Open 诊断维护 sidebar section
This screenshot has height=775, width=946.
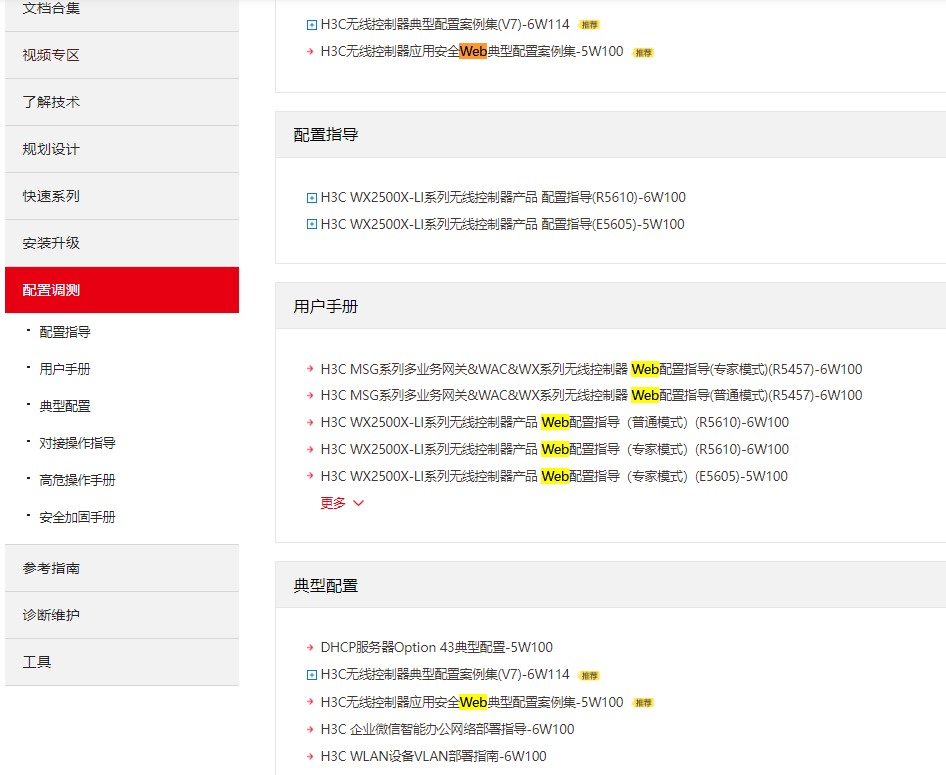[122, 615]
